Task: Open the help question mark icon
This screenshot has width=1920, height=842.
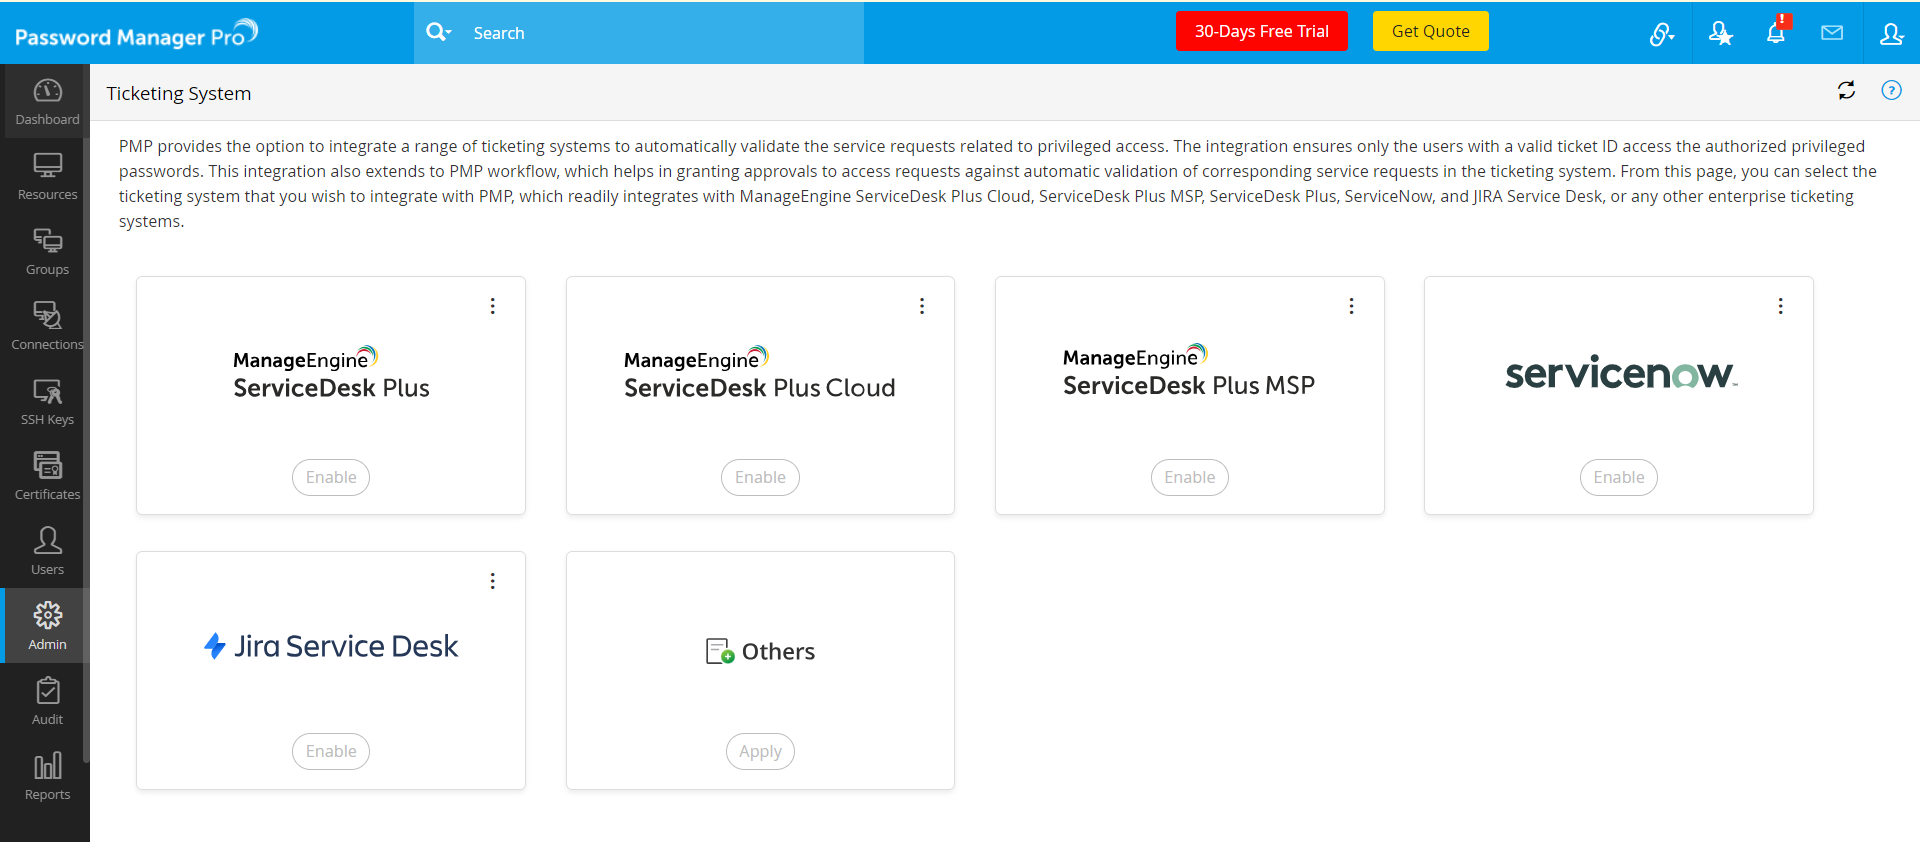Action: (1891, 91)
